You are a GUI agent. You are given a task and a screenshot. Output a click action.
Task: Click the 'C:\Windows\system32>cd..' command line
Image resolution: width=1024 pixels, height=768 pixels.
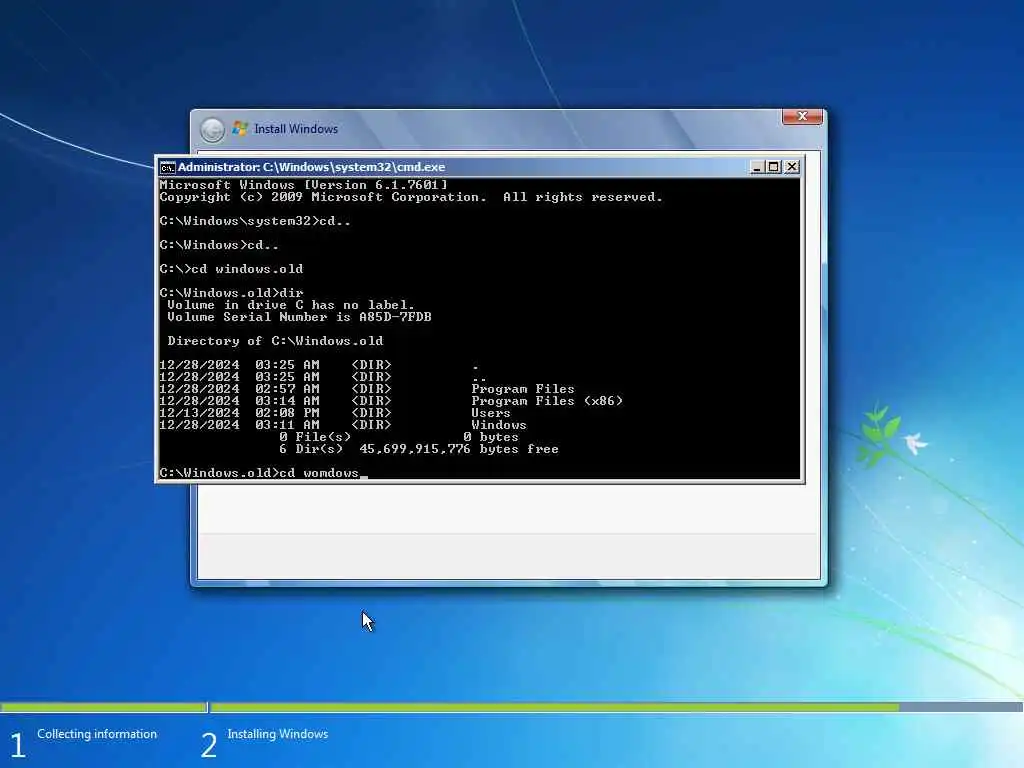[x=255, y=221]
